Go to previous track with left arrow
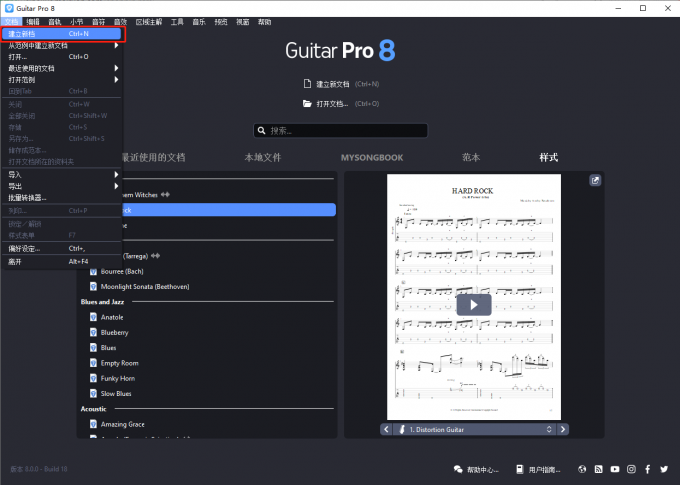 [385, 429]
